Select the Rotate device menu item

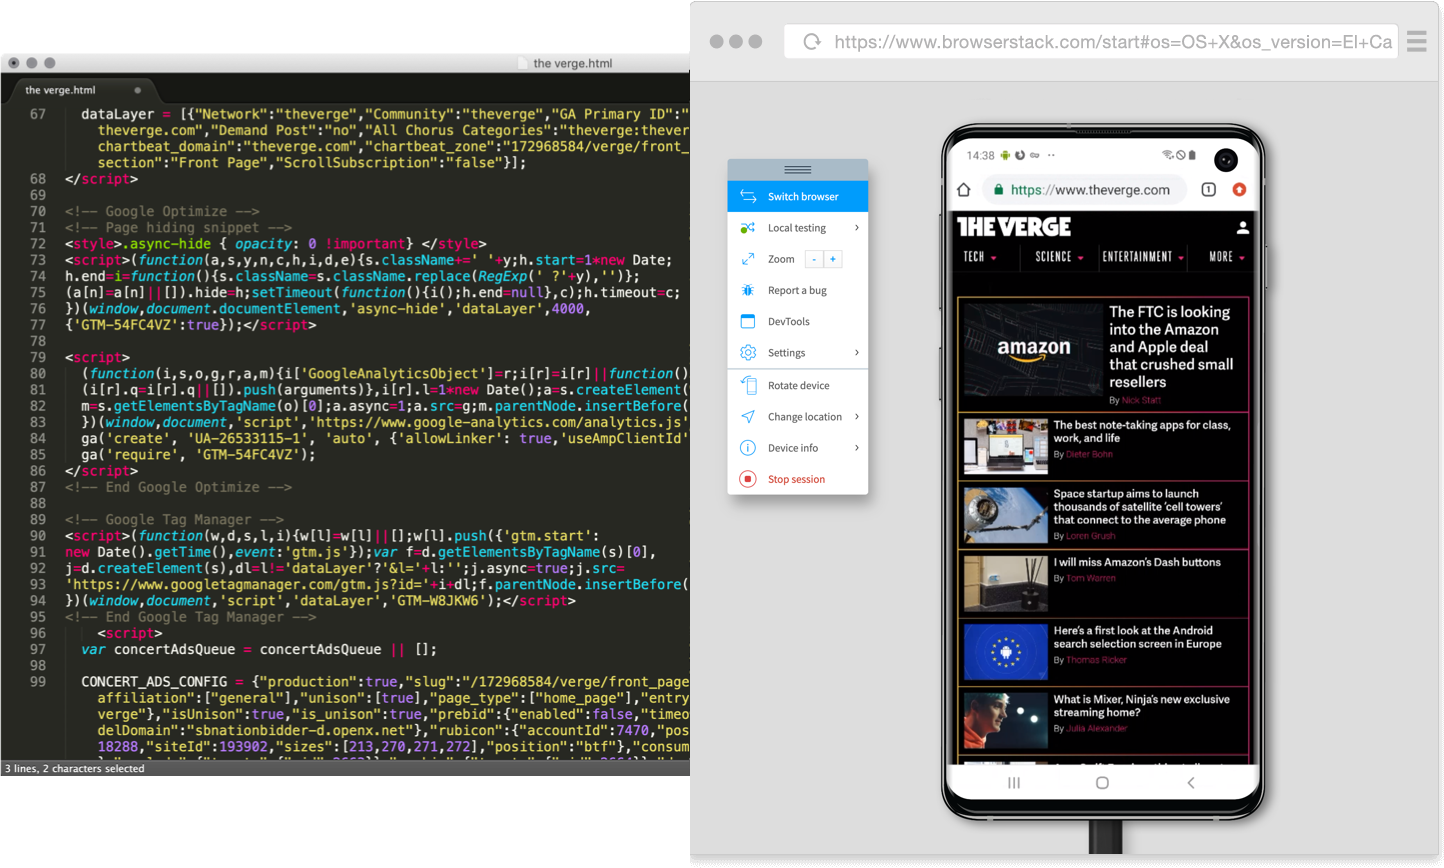[x=797, y=385]
